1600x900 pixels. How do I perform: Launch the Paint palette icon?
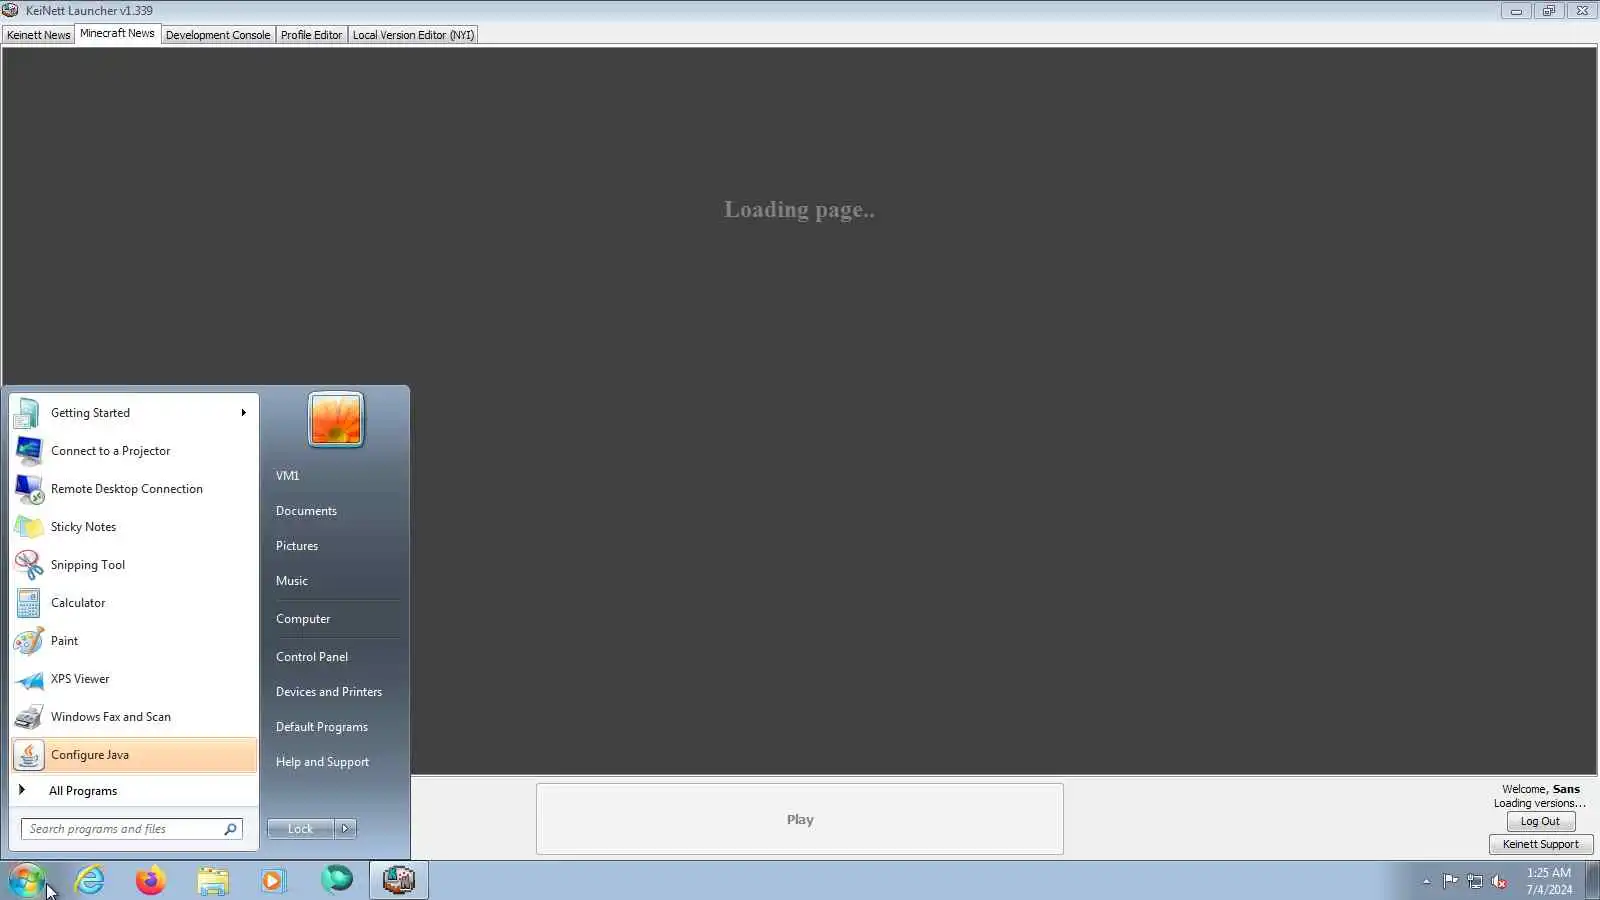coord(28,641)
